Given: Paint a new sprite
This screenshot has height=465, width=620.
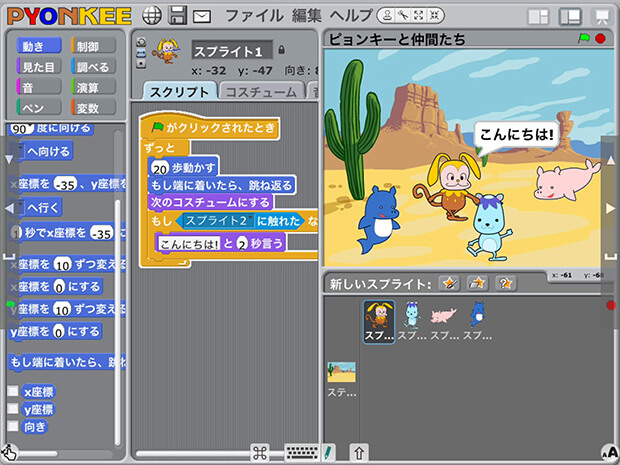Looking at the screenshot, I should click(449, 283).
